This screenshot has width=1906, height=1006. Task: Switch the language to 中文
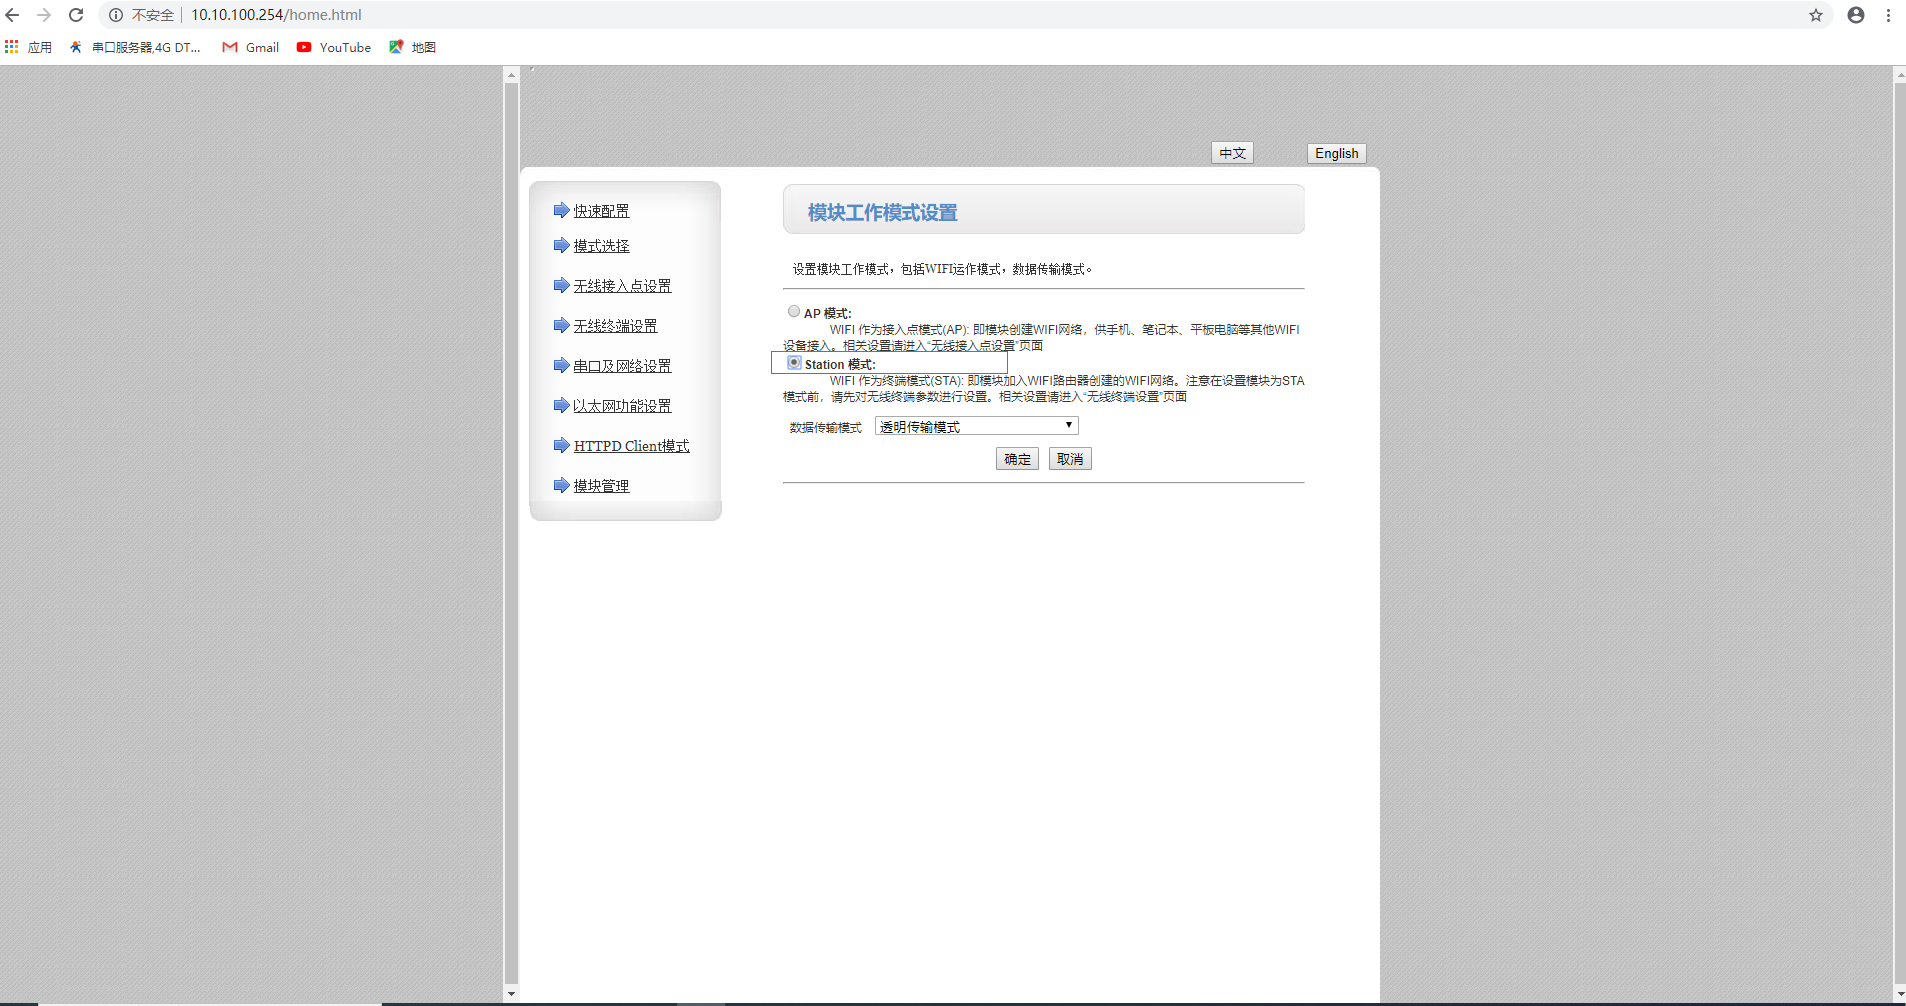(1232, 153)
